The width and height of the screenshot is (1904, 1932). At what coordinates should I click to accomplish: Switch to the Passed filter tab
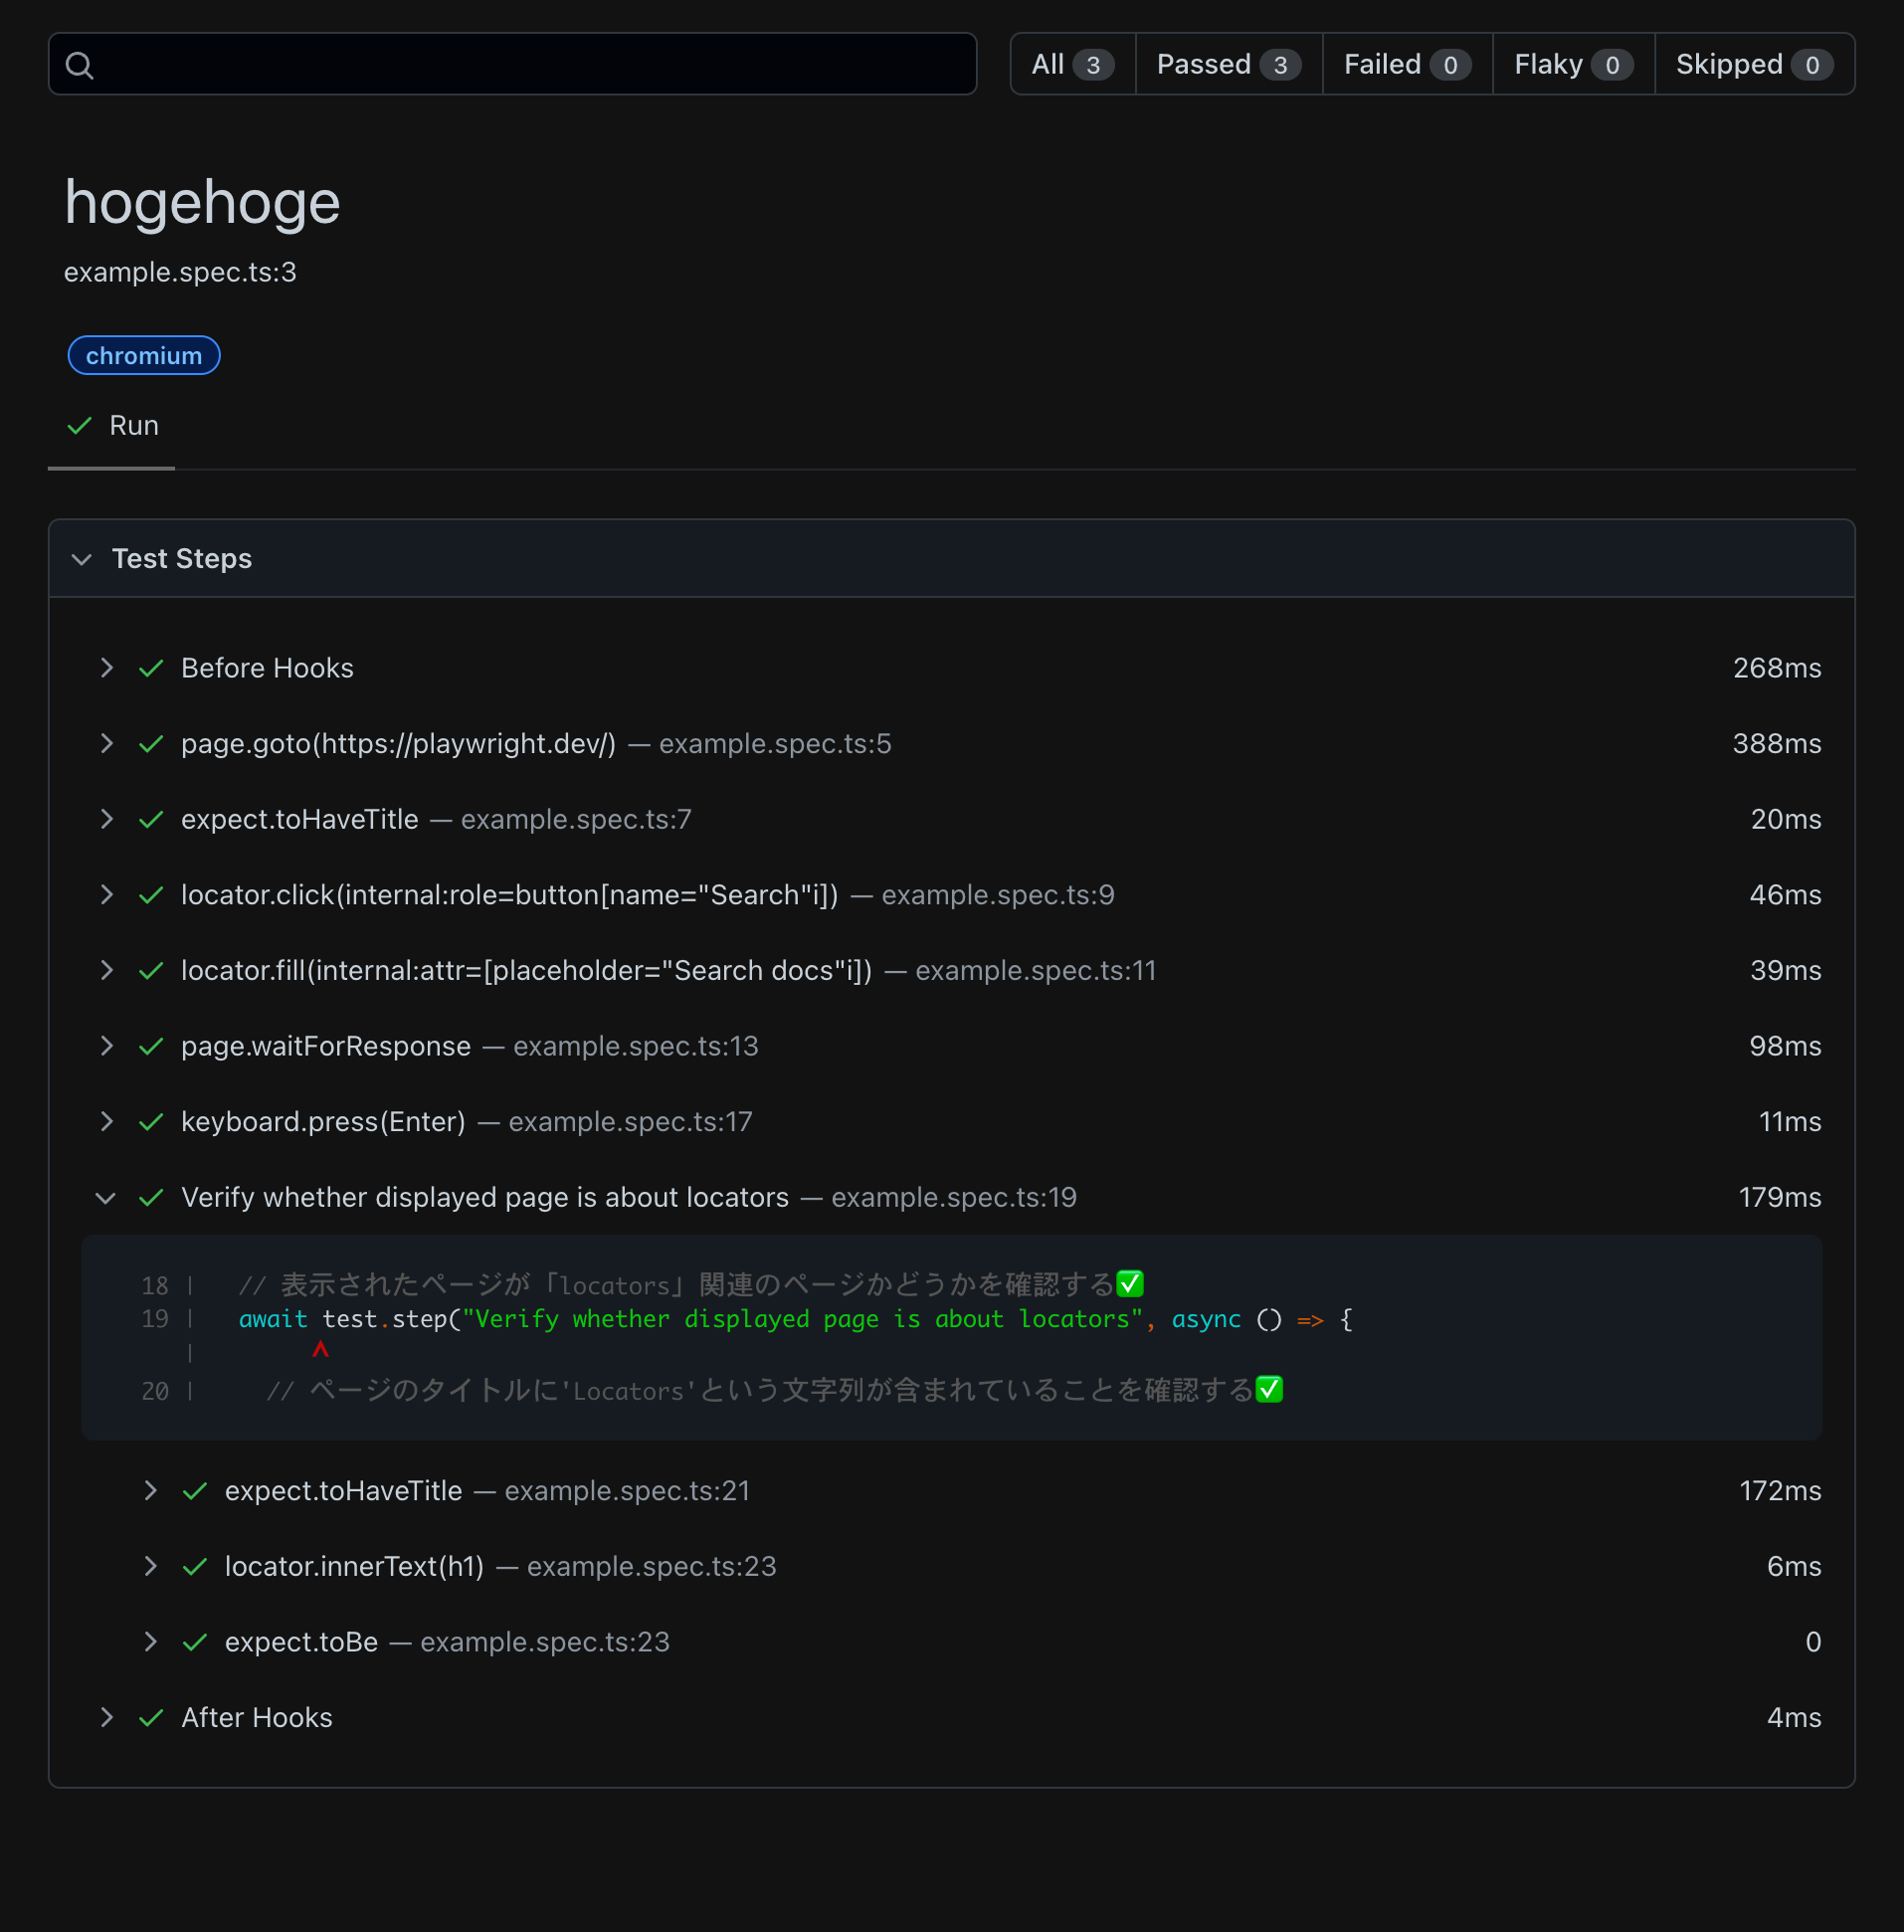pyautogui.click(x=1228, y=63)
